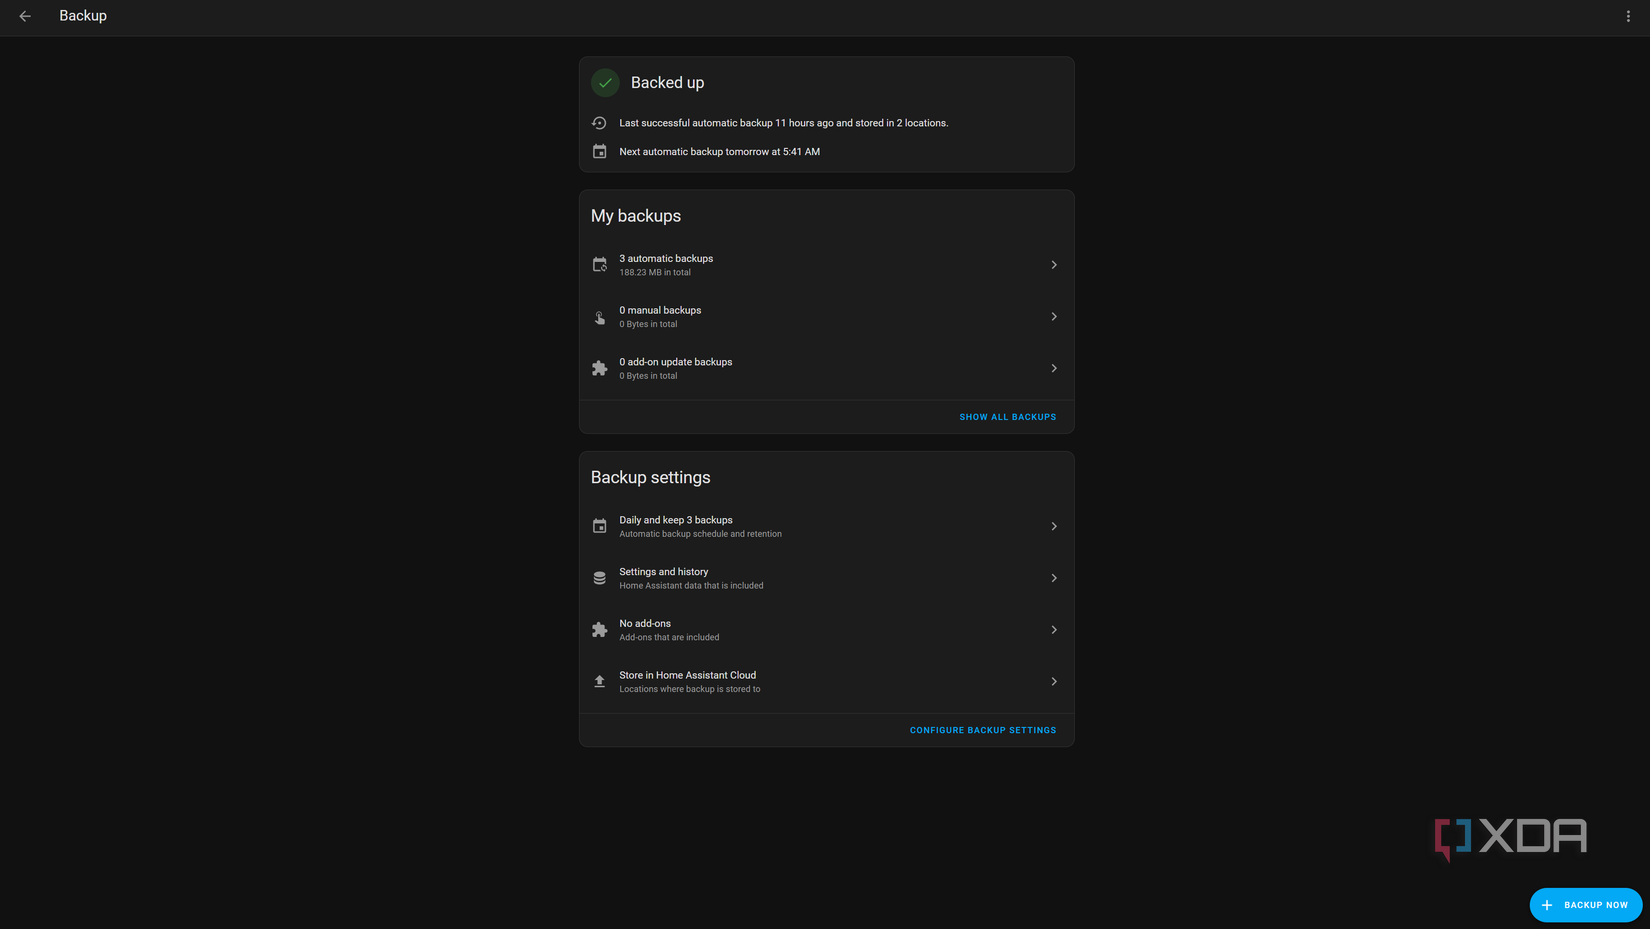Click the calendar icon for Daily schedule setting

tap(599, 526)
